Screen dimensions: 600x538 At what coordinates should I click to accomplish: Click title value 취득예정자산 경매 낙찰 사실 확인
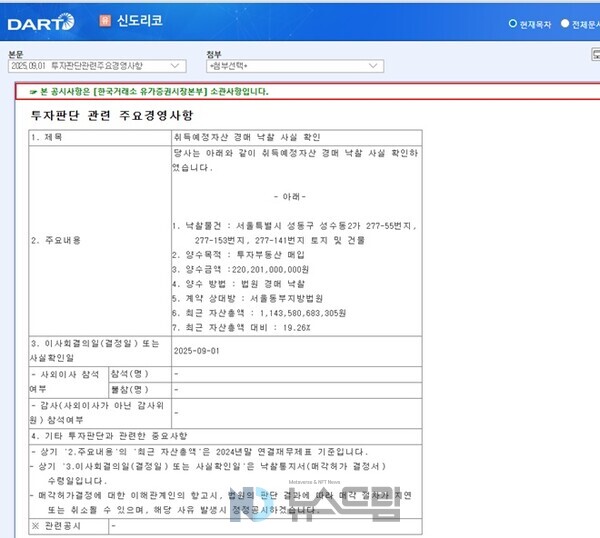pos(247,137)
